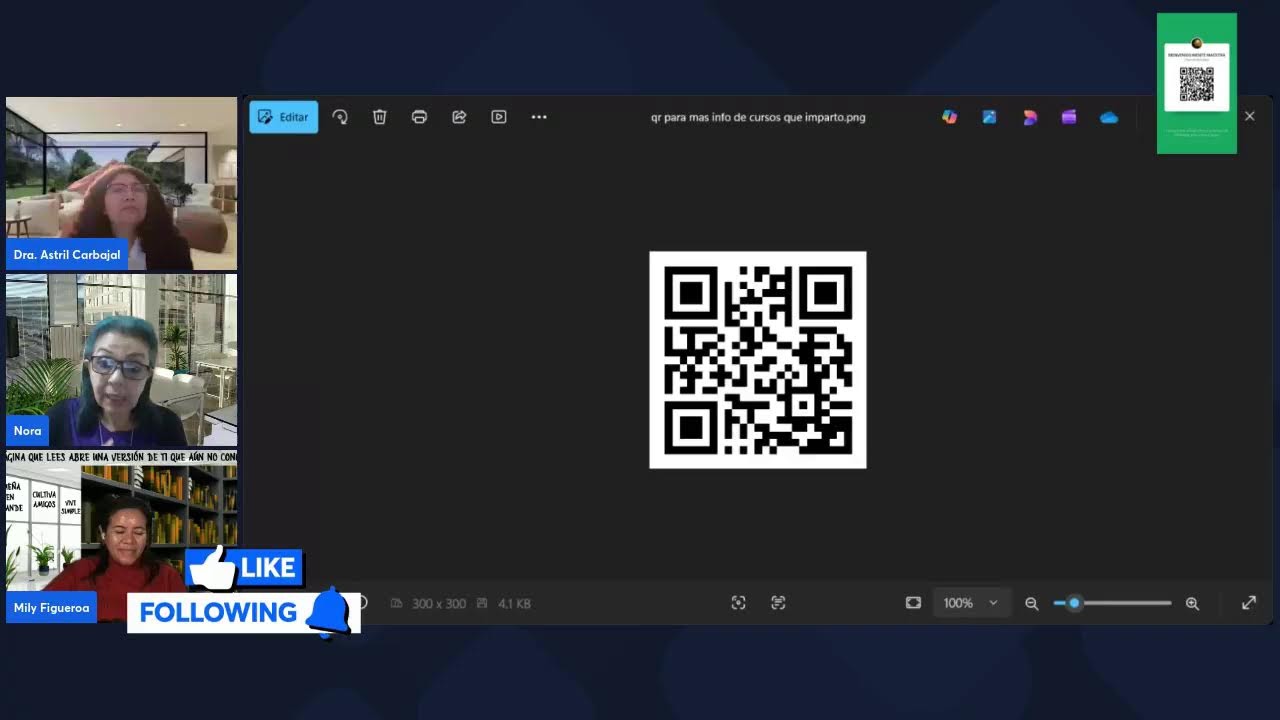This screenshot has width=1280, height=720.
Task: Click the green QR card thumbnail overlay
Action: click(x=1197, y=83)
